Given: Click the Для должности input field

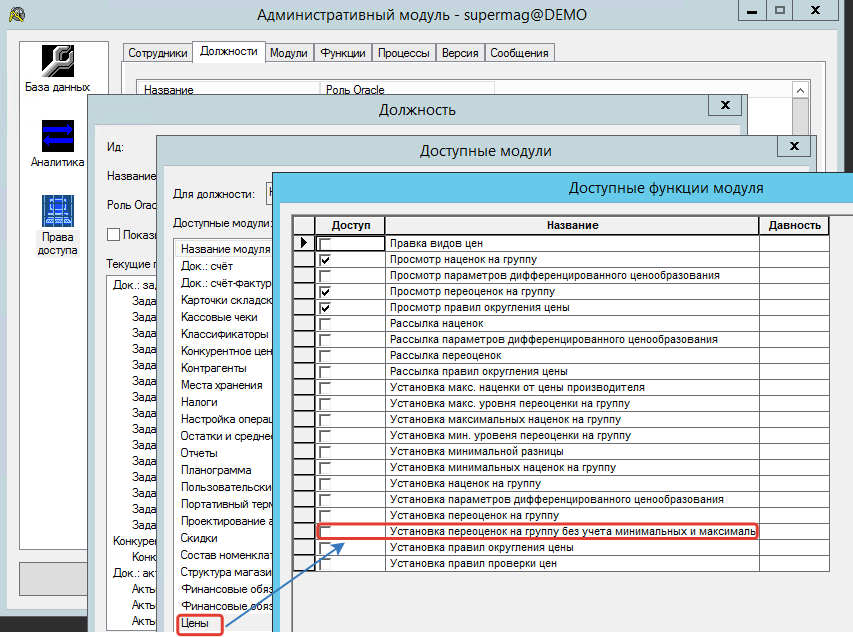Looking at the screenshot, I should (269, 194).
